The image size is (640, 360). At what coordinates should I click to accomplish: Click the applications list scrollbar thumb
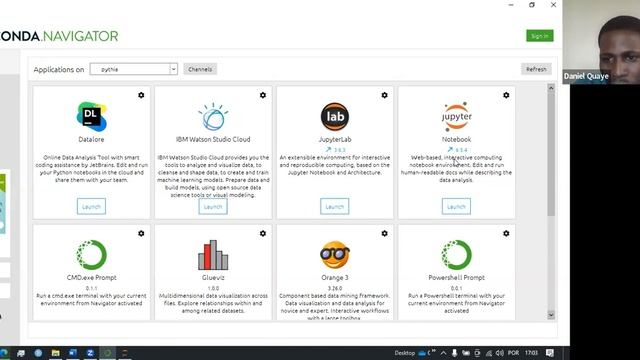(551, 154)
